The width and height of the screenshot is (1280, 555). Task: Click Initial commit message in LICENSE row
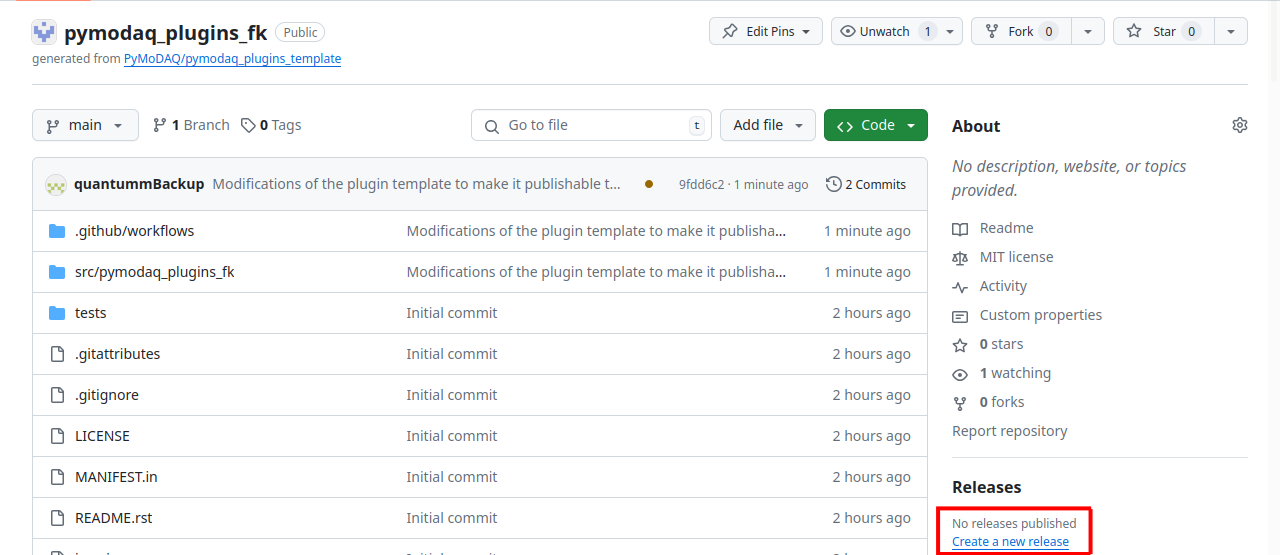[452, 436]
